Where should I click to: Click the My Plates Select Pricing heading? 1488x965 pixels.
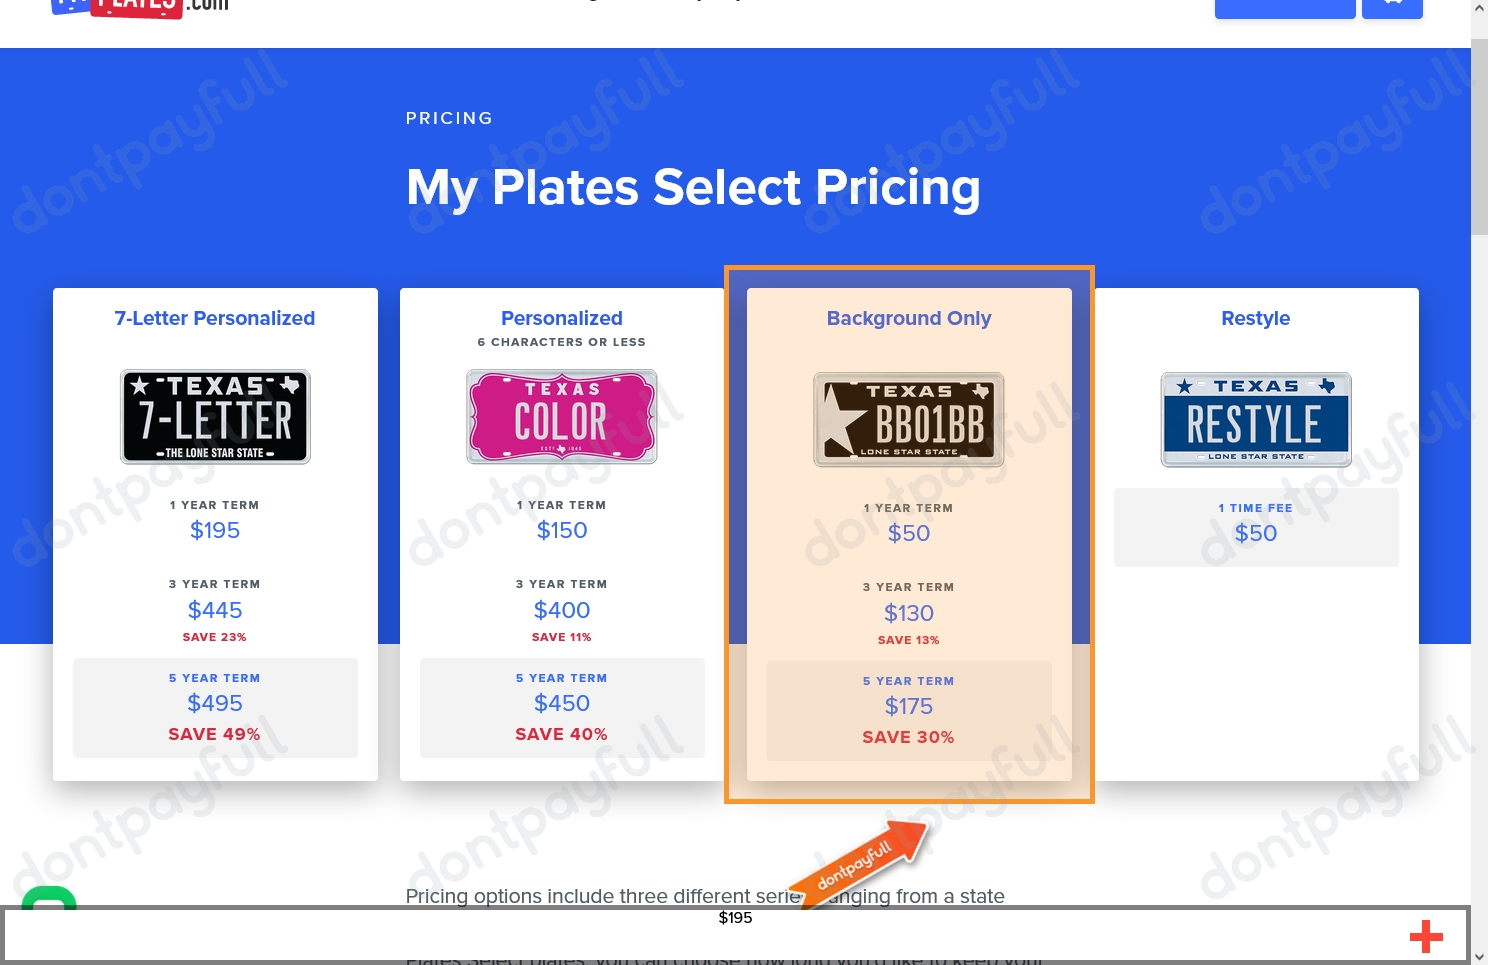pyautogui.click(x=693, y=187)
